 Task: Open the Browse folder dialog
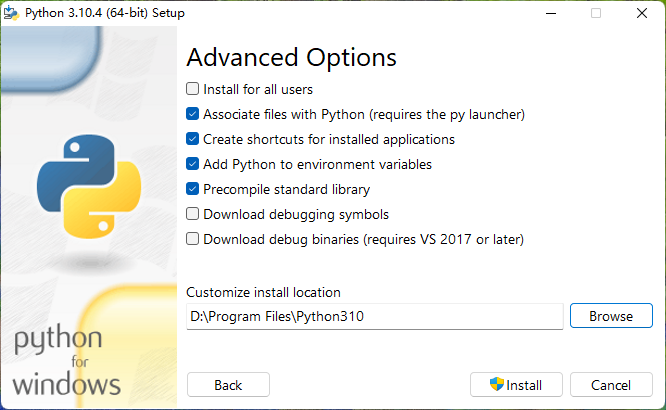pyautogui.click(x=611, y=316)
